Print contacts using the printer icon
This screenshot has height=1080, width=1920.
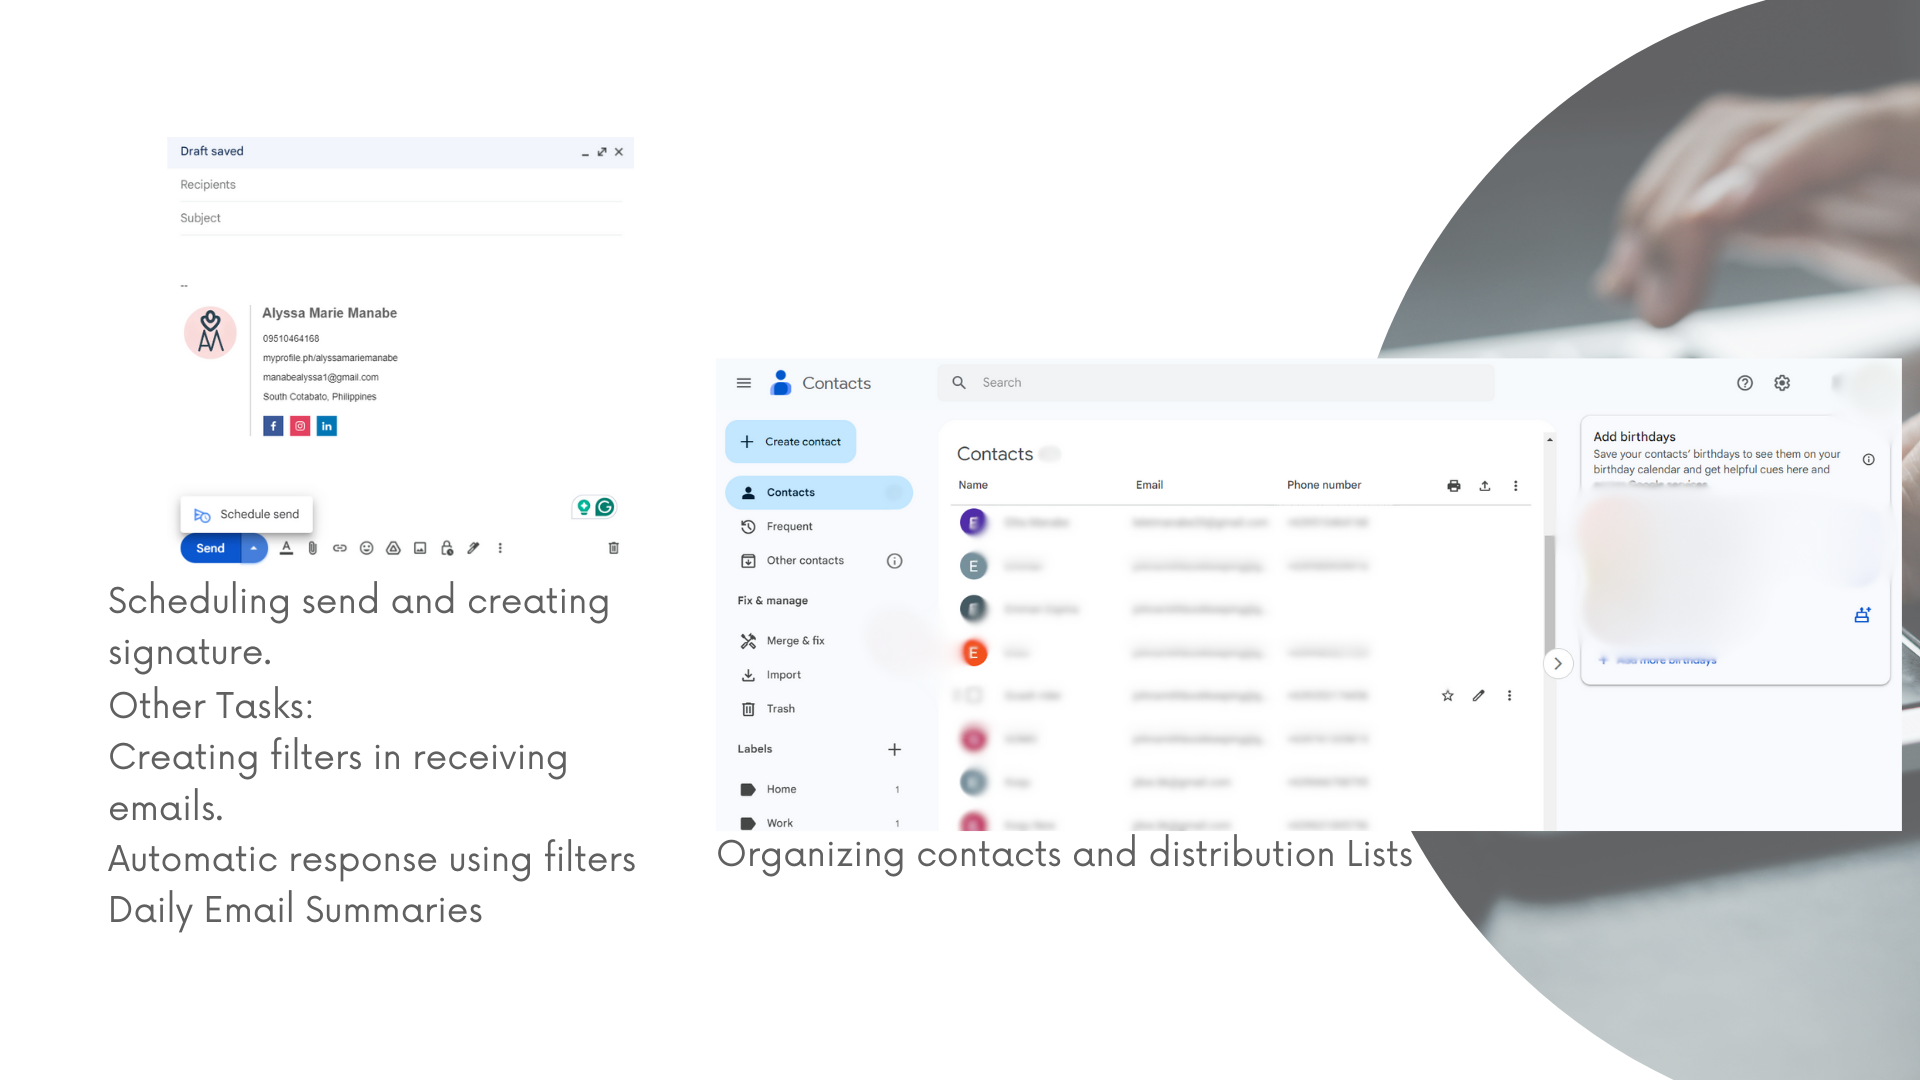[x=1454, y=486]
